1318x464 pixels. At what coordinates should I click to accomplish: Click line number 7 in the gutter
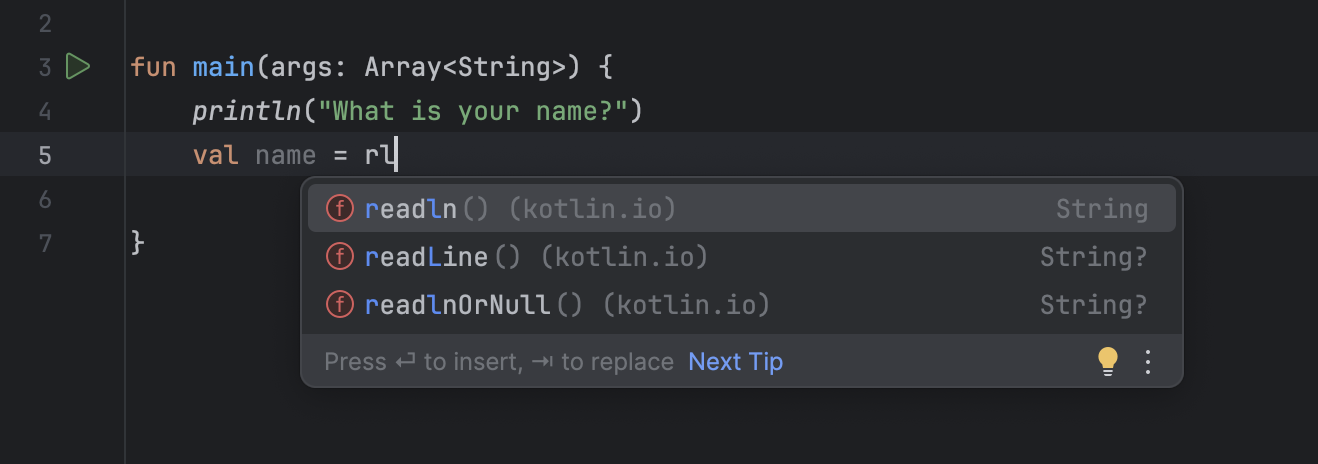click(44, 243)
